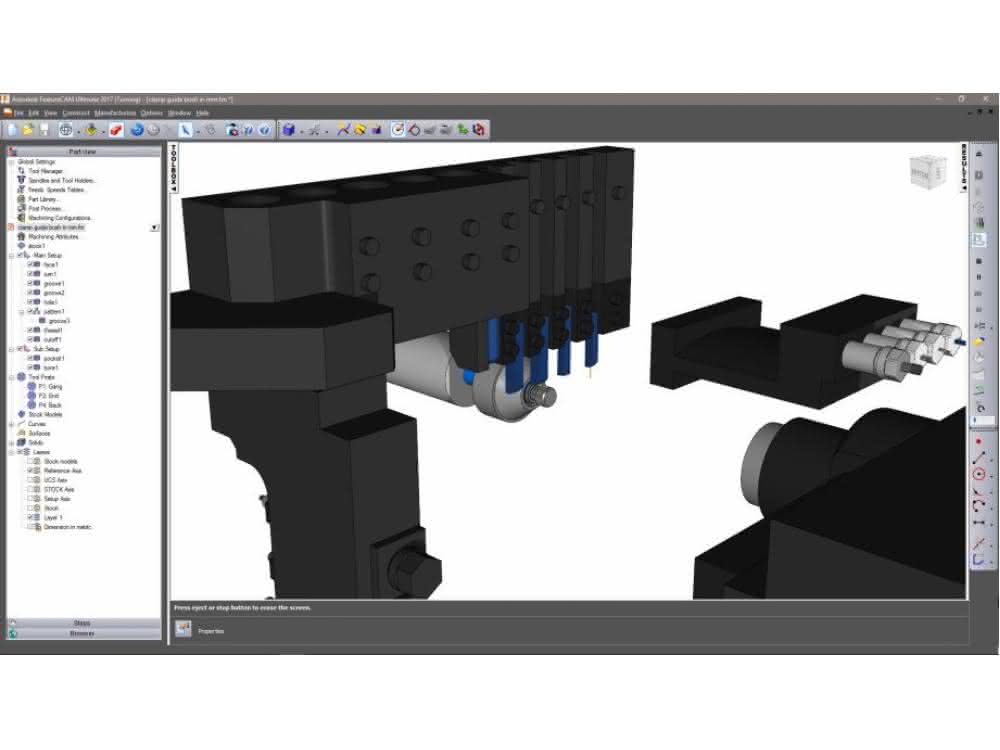This screenshot has width=1000, height=750.
Task: Toggle the pocket1 feature checkbox
Action: pyautogui.click(x=29, y=358)
